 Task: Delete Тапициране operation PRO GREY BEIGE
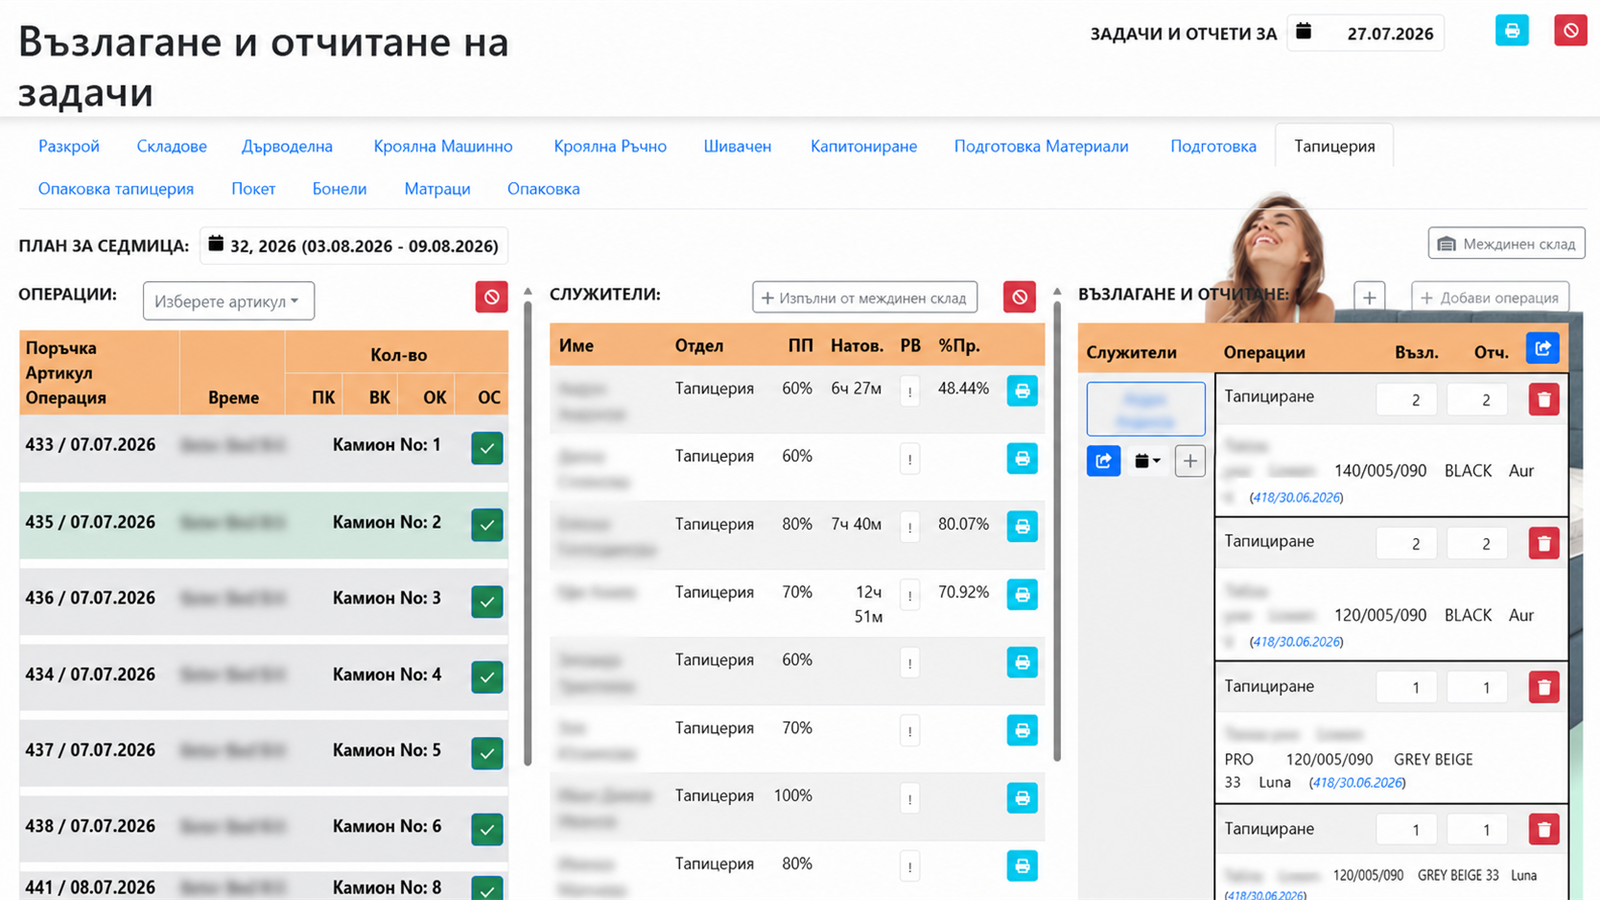[1544, 687]
